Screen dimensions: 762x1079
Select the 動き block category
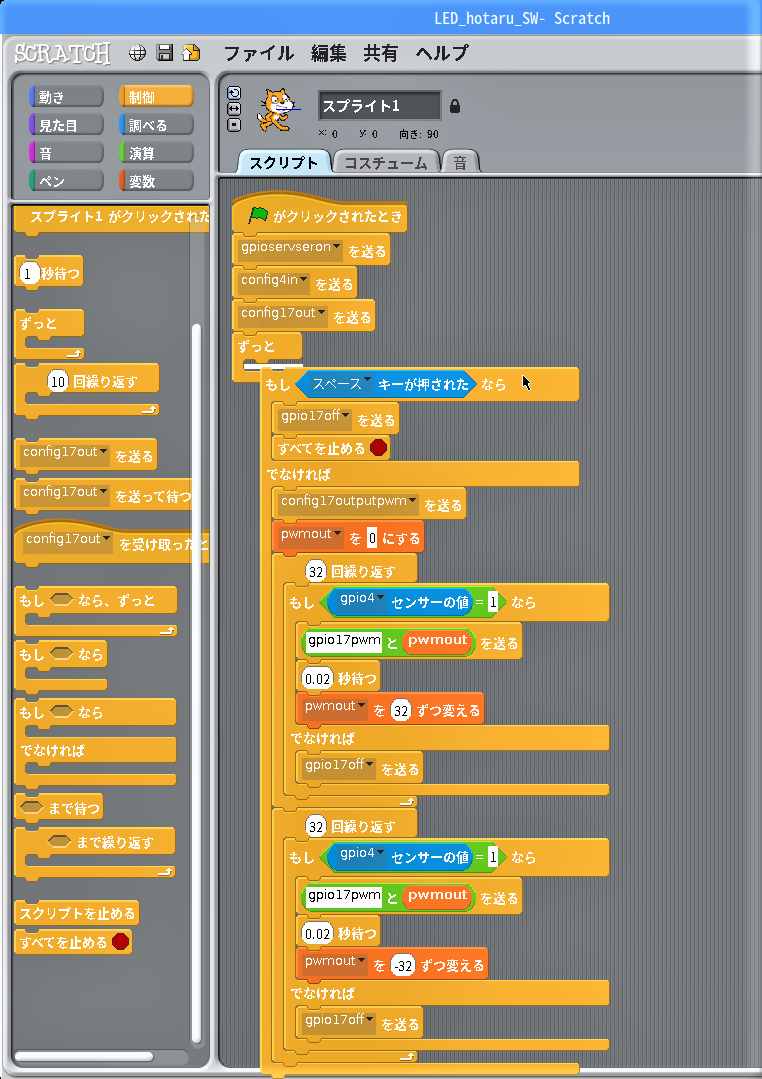(66, 97)
